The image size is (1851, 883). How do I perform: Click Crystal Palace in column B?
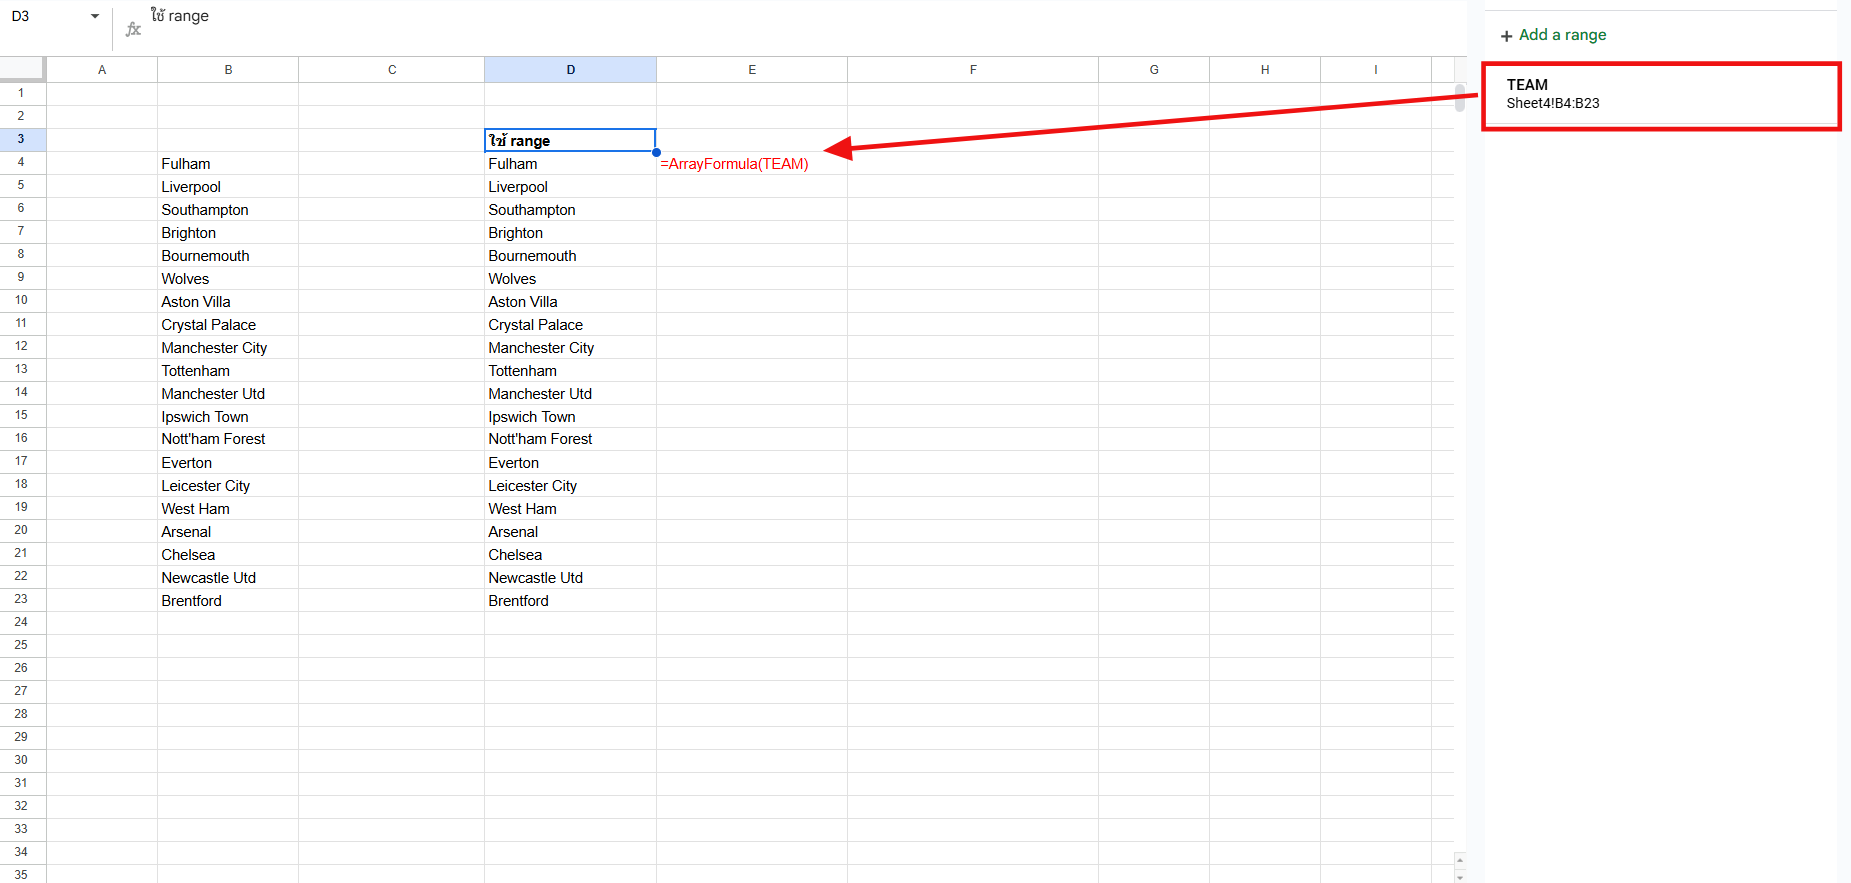(228, 325)
